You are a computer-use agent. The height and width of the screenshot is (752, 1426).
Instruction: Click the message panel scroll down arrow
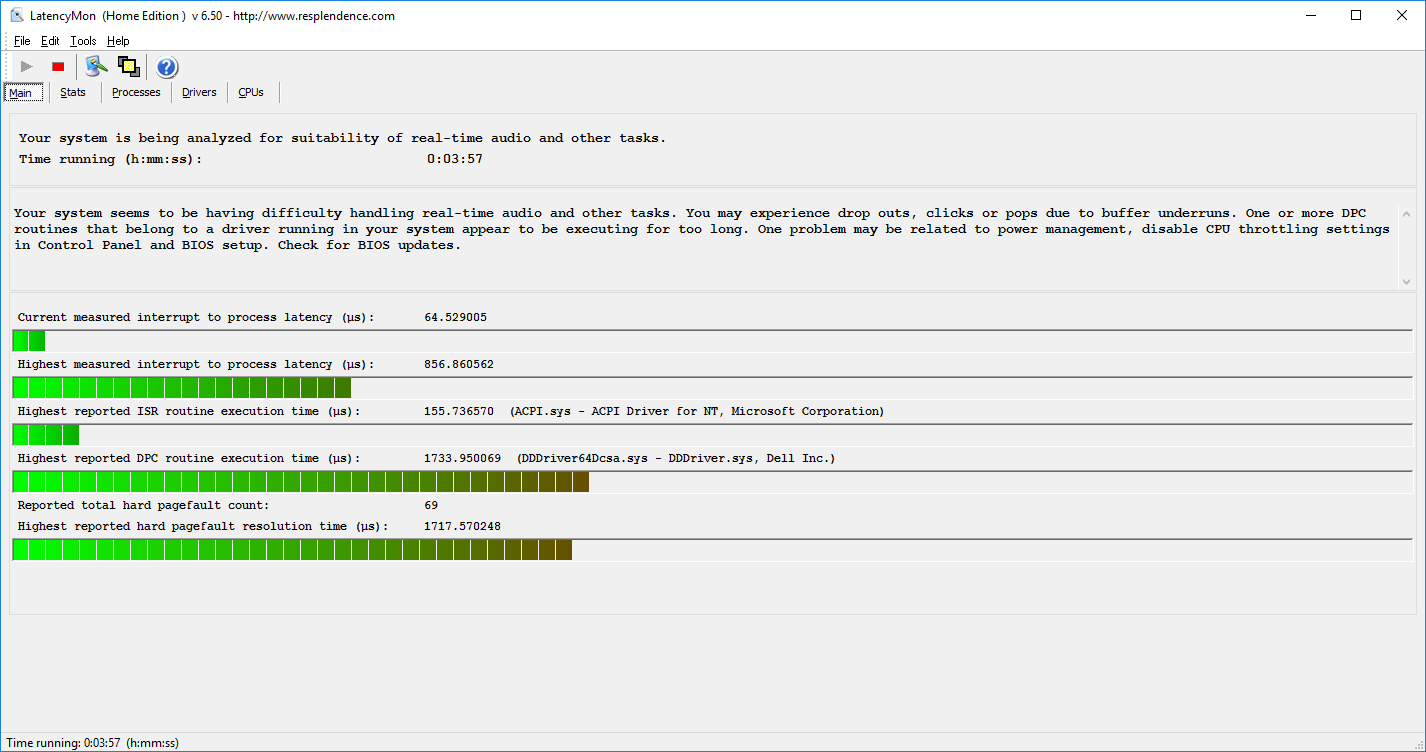click(x=1406, y=281)
